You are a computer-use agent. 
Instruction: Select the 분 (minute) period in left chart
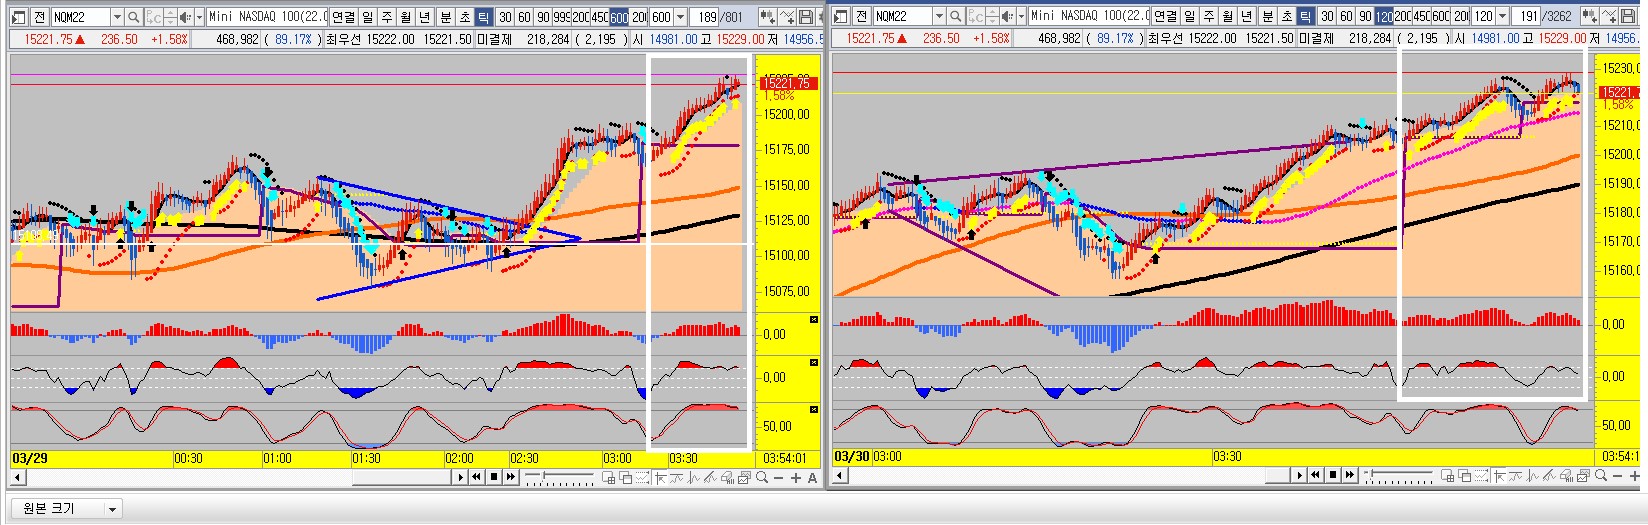446,17
